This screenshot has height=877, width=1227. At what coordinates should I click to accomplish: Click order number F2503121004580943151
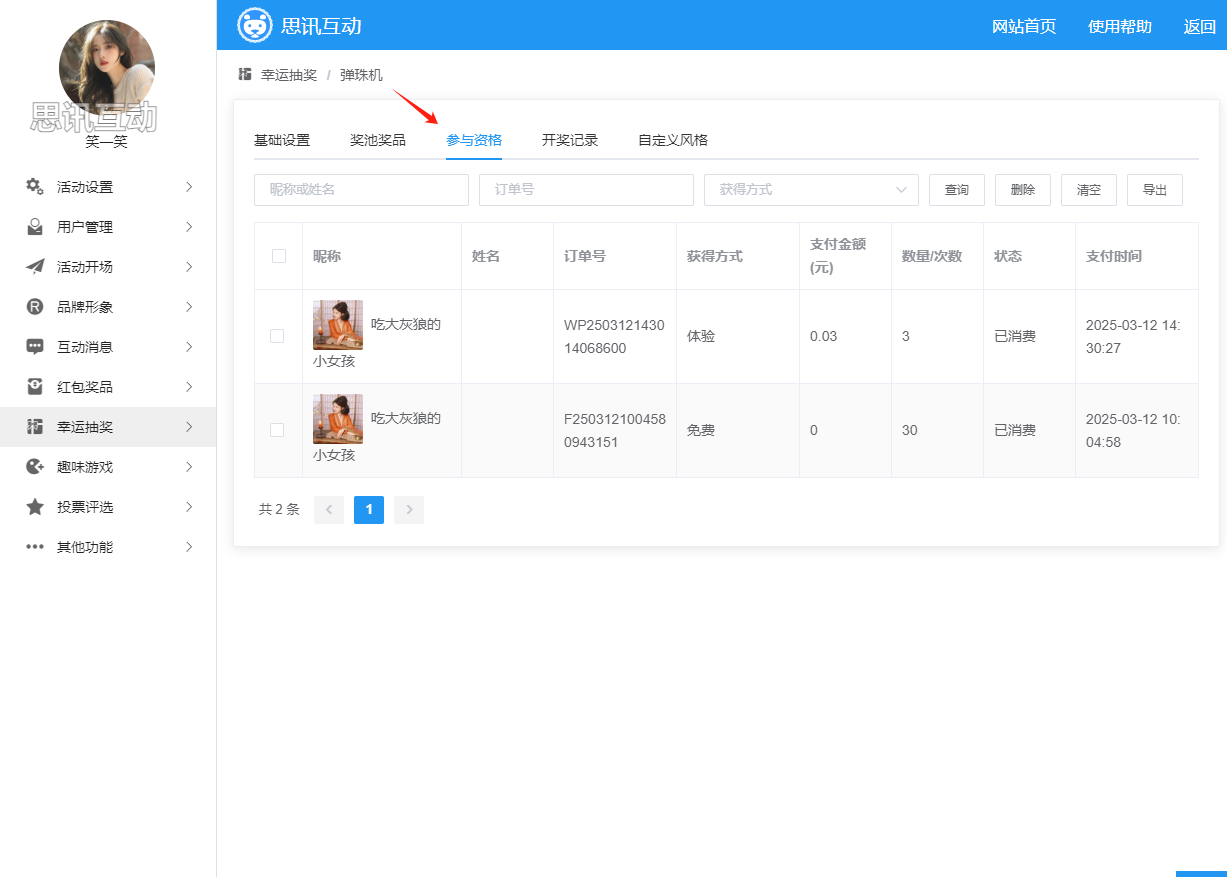(x=614, y=430)
